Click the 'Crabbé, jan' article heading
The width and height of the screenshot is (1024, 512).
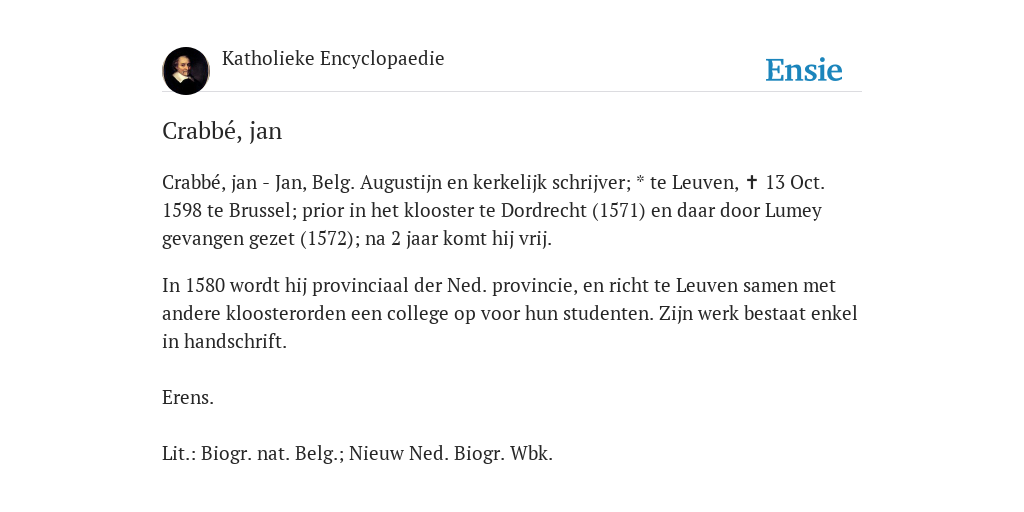[x=222, y=131]
